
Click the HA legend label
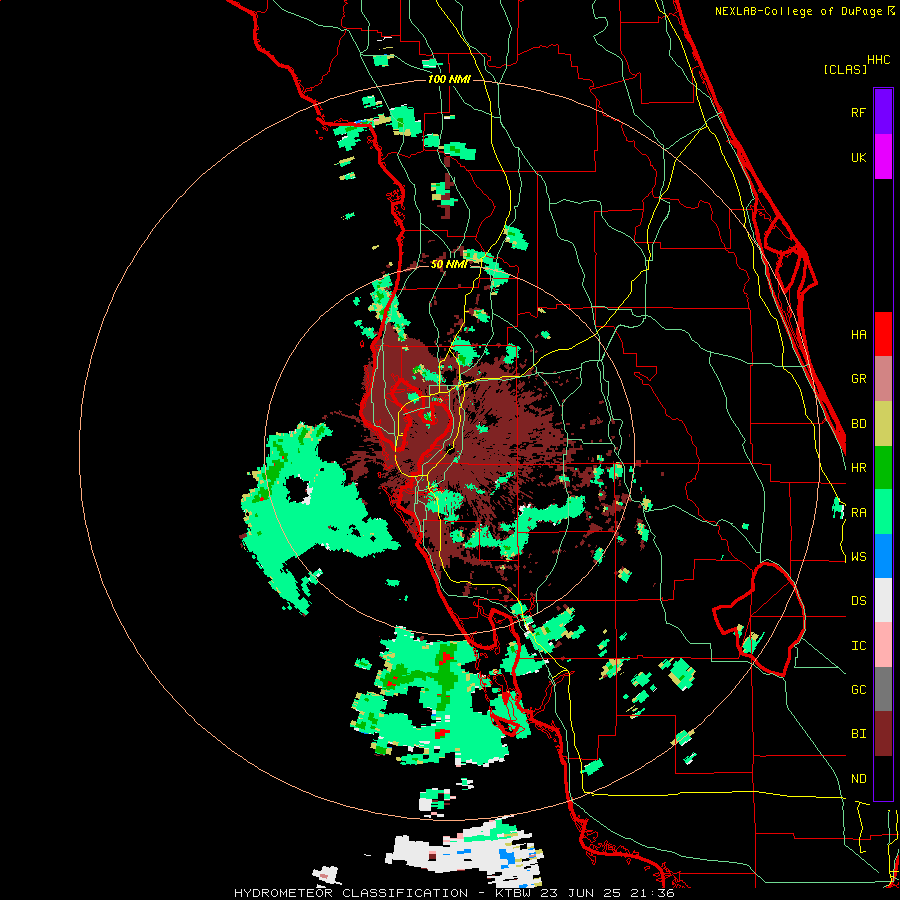coord(858,335)
